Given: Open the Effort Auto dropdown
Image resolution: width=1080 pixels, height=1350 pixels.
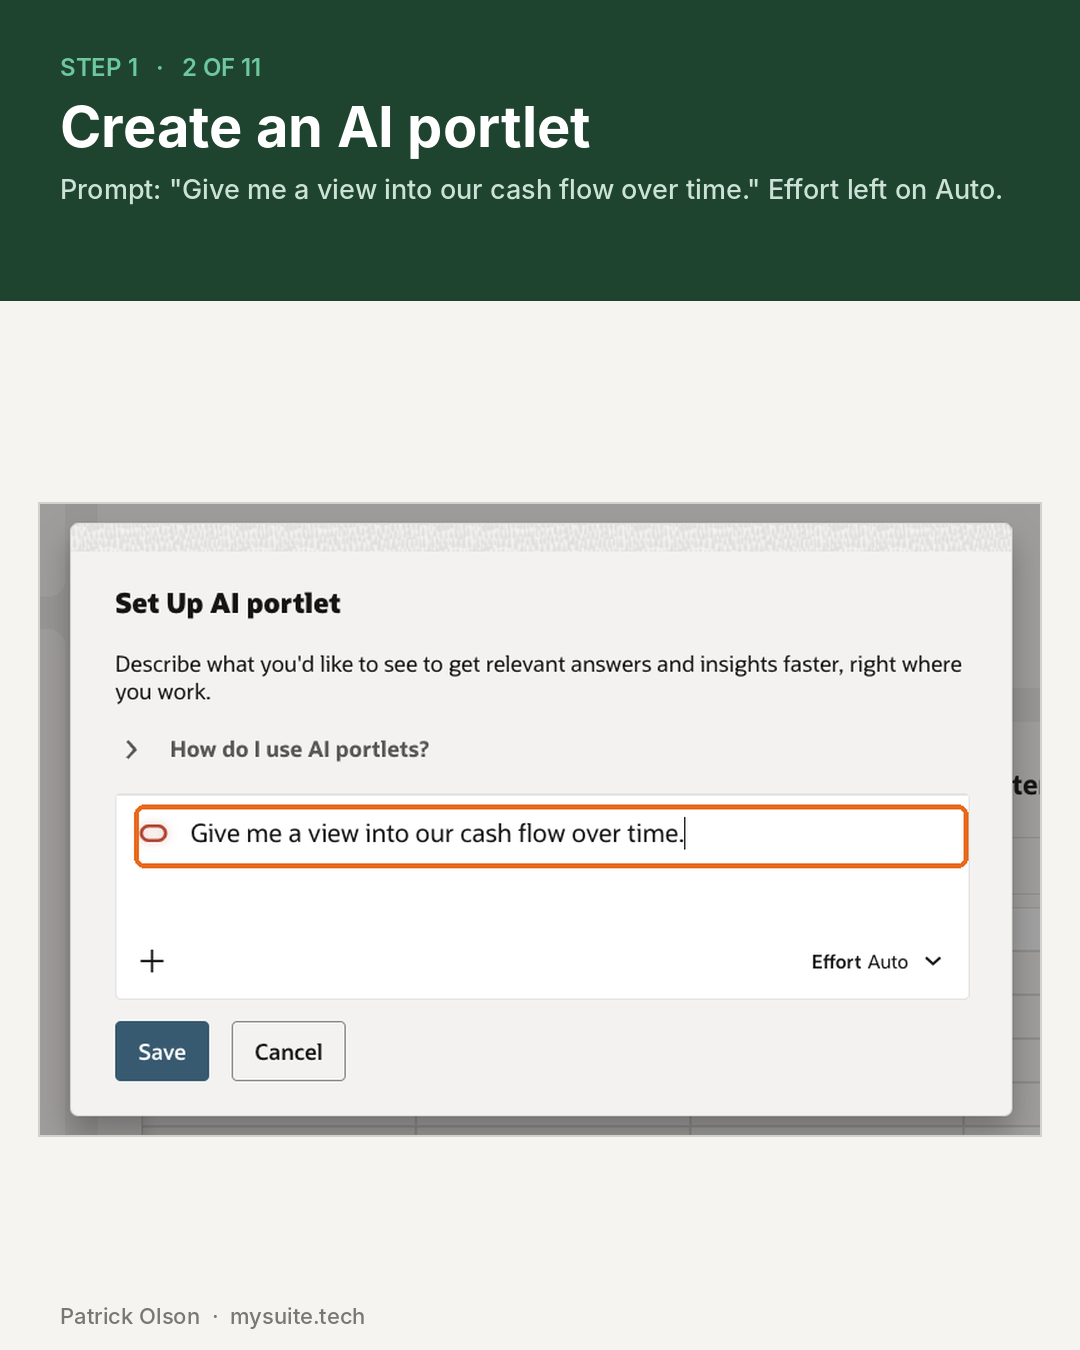Looking at the screenshot, I should [x=876, y=961].
